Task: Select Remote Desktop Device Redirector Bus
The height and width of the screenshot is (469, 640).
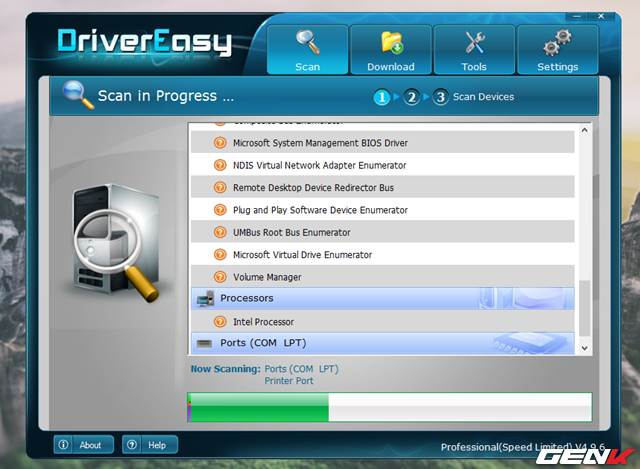Action: (x=313, y=187)
